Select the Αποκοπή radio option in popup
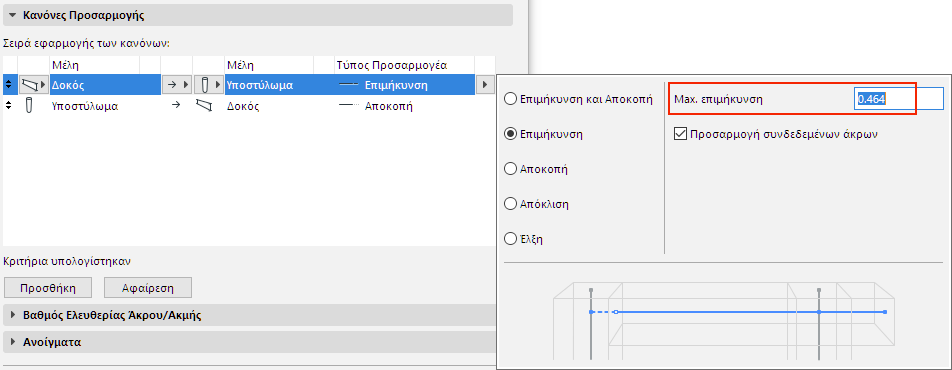This screenshot has width=952, height=370. coord(511,169)
